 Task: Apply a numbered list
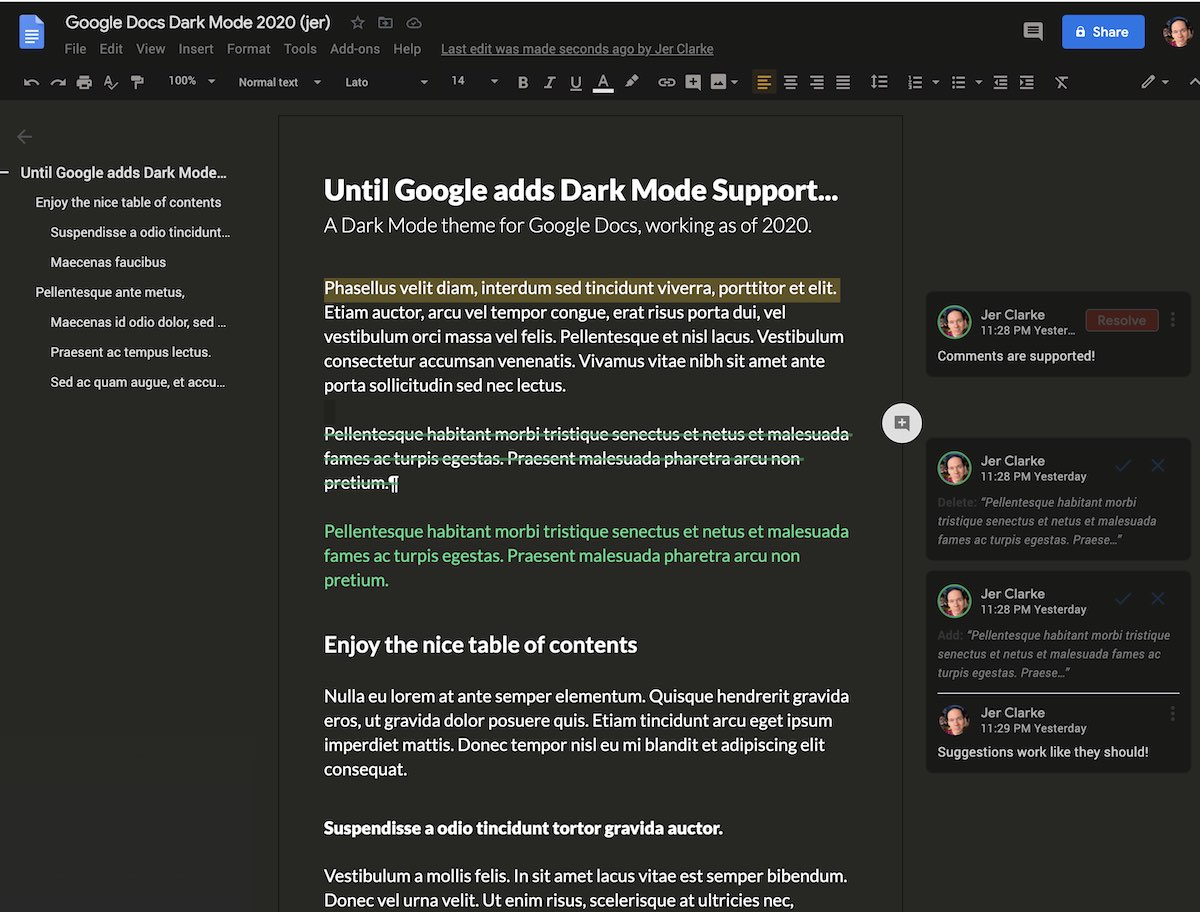914,82
